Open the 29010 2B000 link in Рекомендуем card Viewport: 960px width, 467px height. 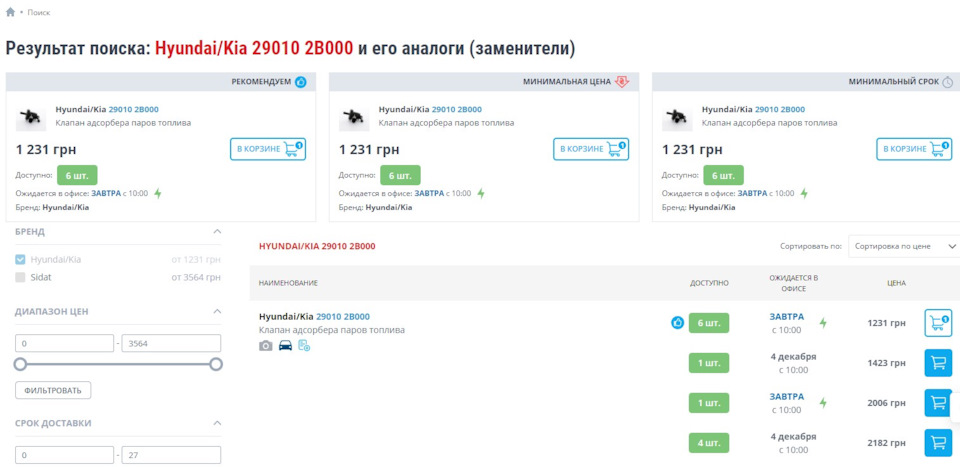[133, 110]
